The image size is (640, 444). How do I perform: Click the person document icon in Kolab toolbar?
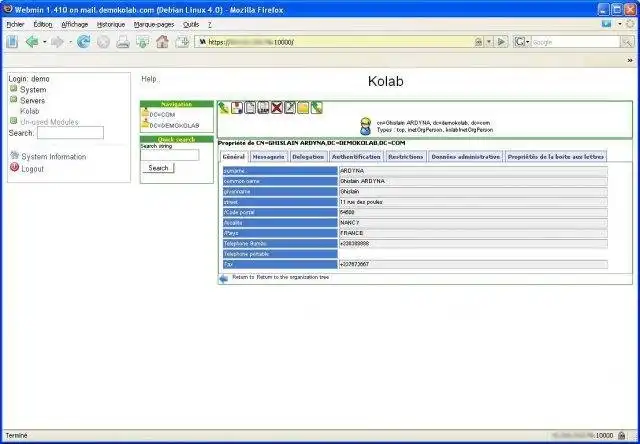click(237, 108)
